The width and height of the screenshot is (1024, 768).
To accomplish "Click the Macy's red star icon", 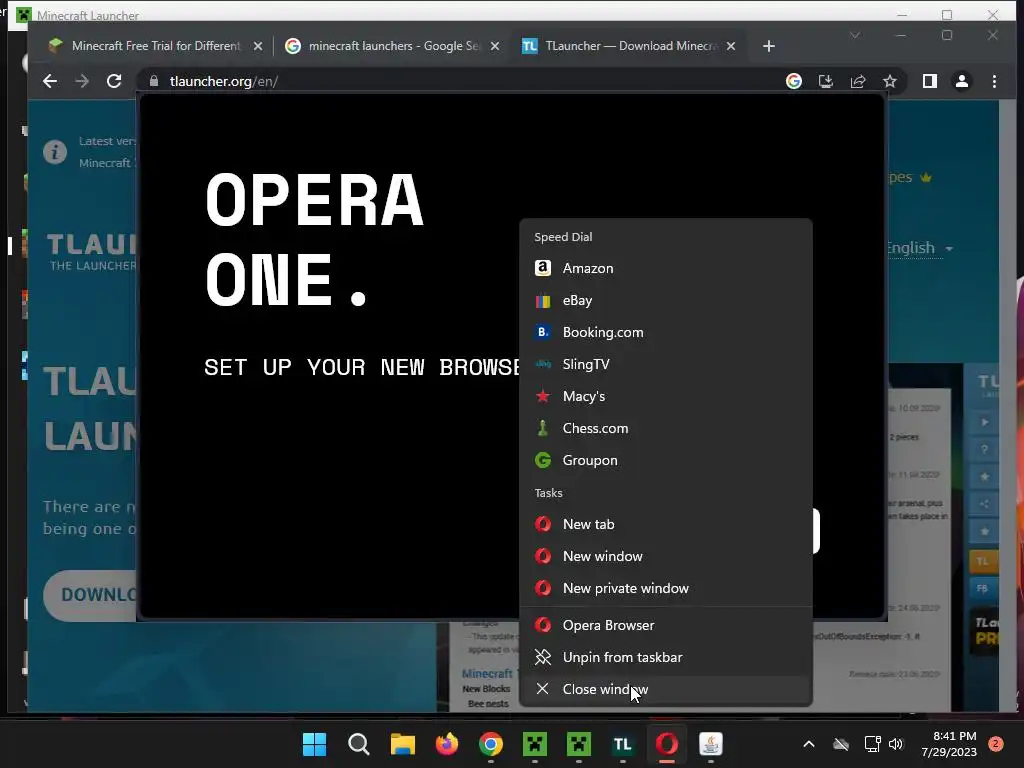I will tap(543, 396).
